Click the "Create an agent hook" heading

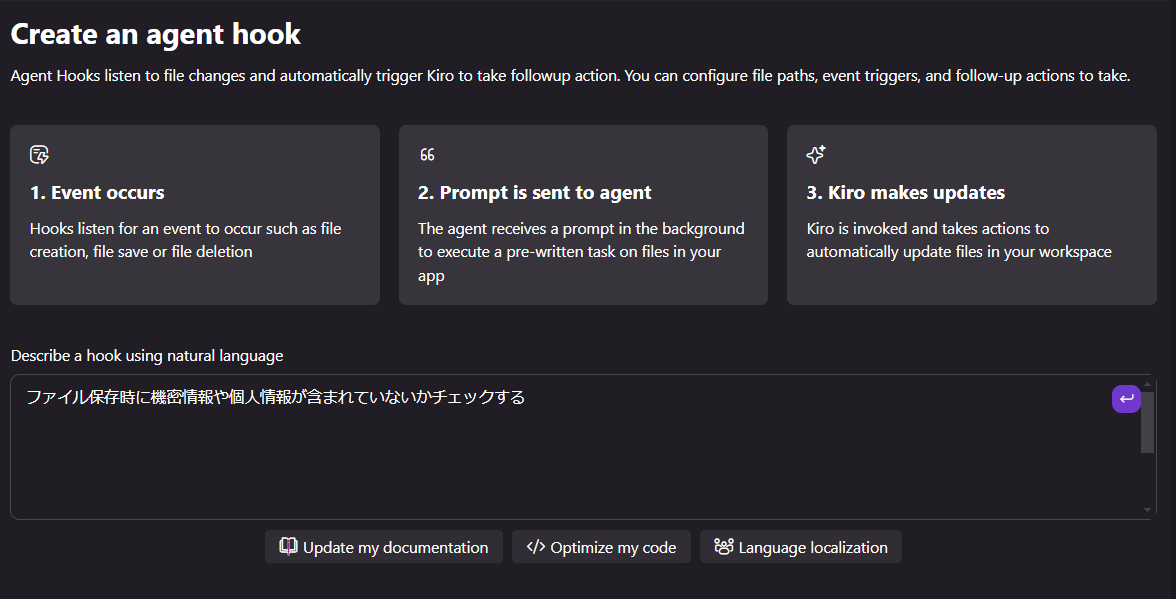tap(155, 34)
